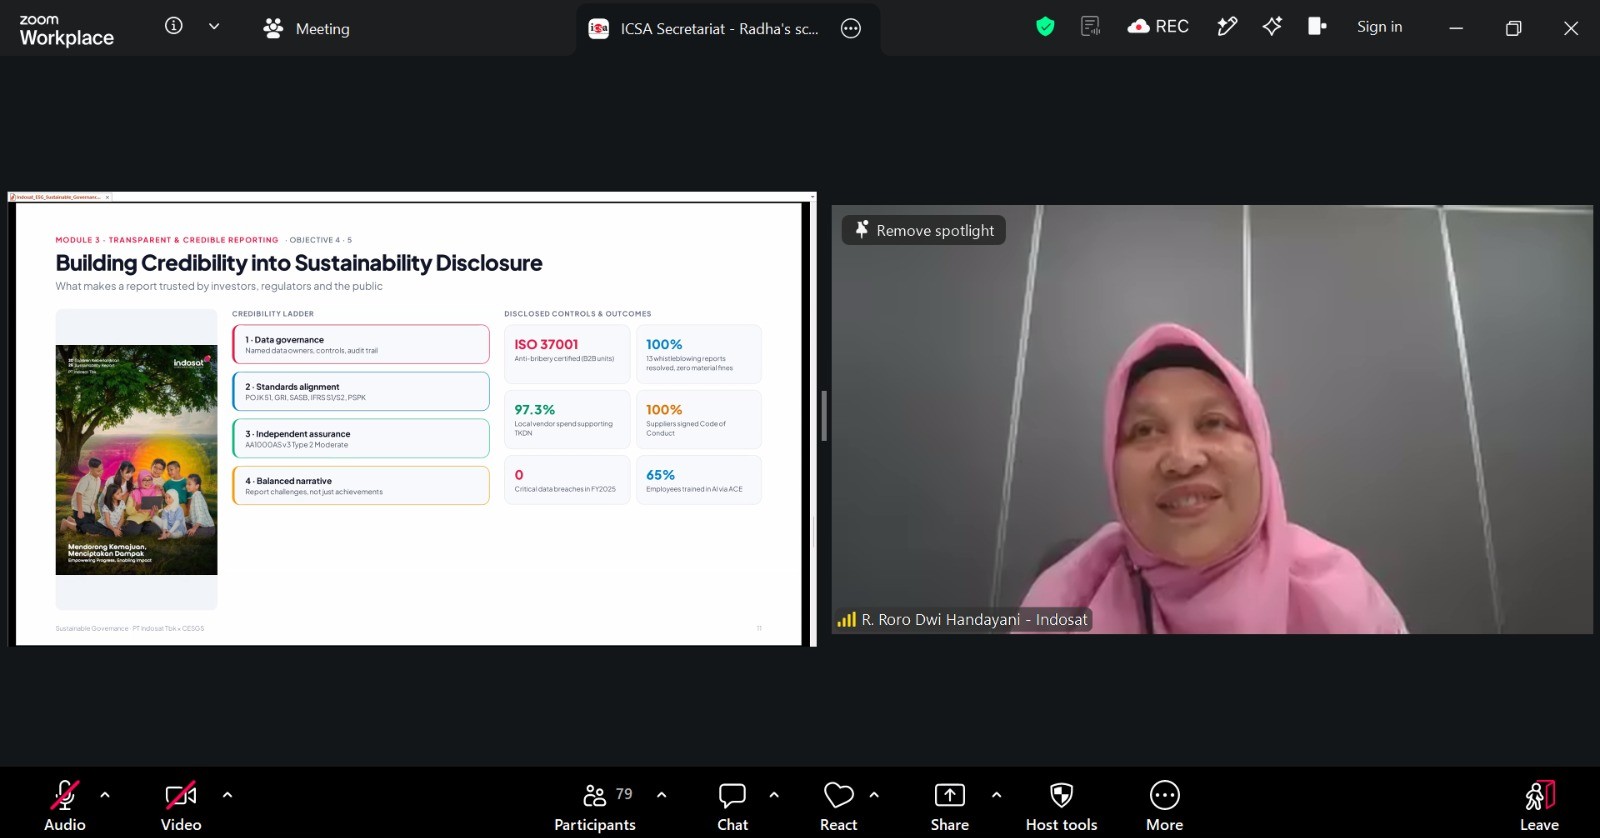Click the '1 · Data governance' card

[x=361, y=344]
